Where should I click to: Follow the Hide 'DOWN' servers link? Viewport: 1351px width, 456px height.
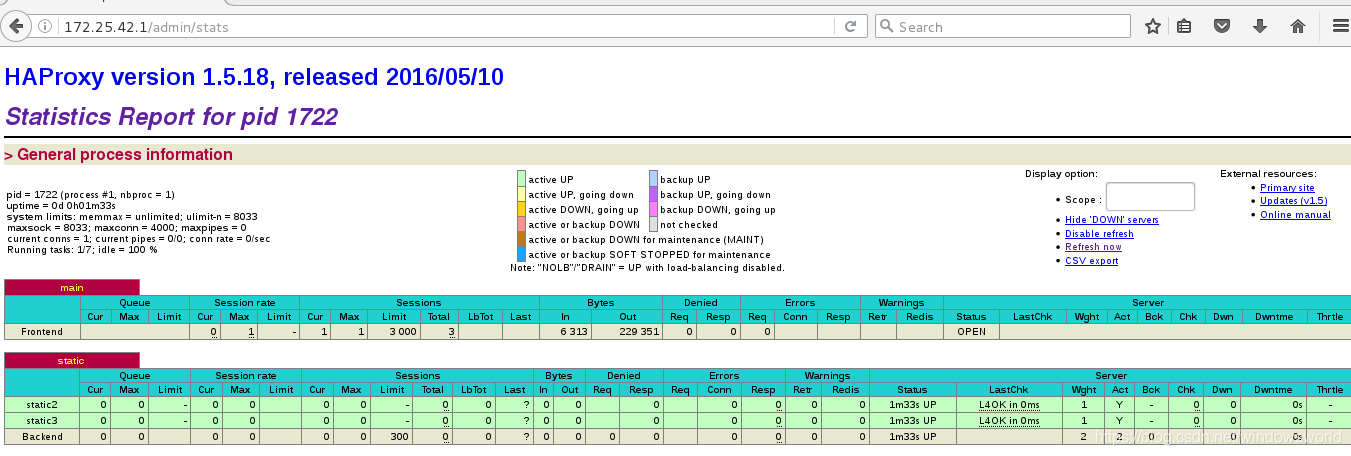tap(1112, 220)
